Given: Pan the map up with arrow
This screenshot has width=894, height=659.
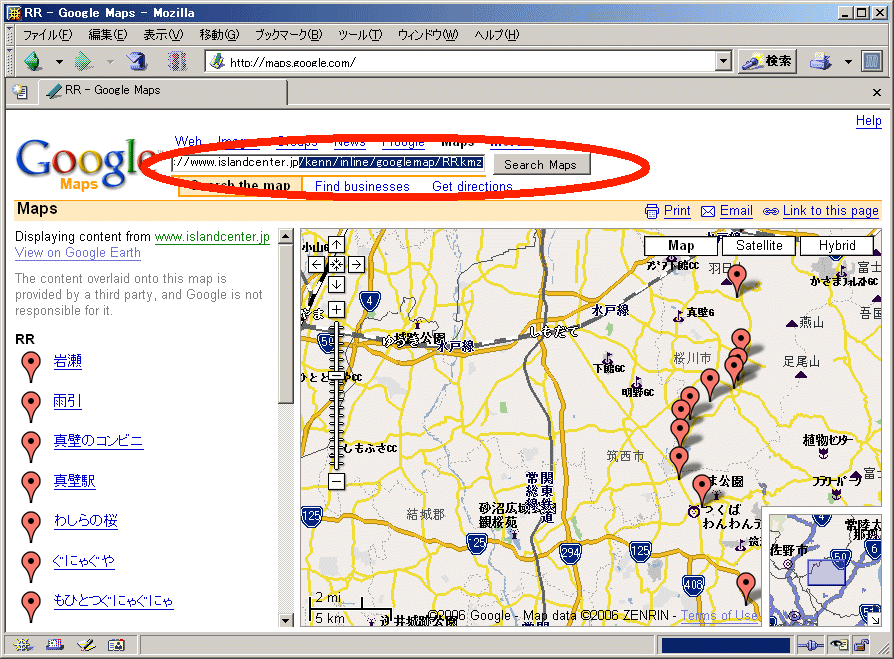Looking at the screenshot, I should [336, 245].
